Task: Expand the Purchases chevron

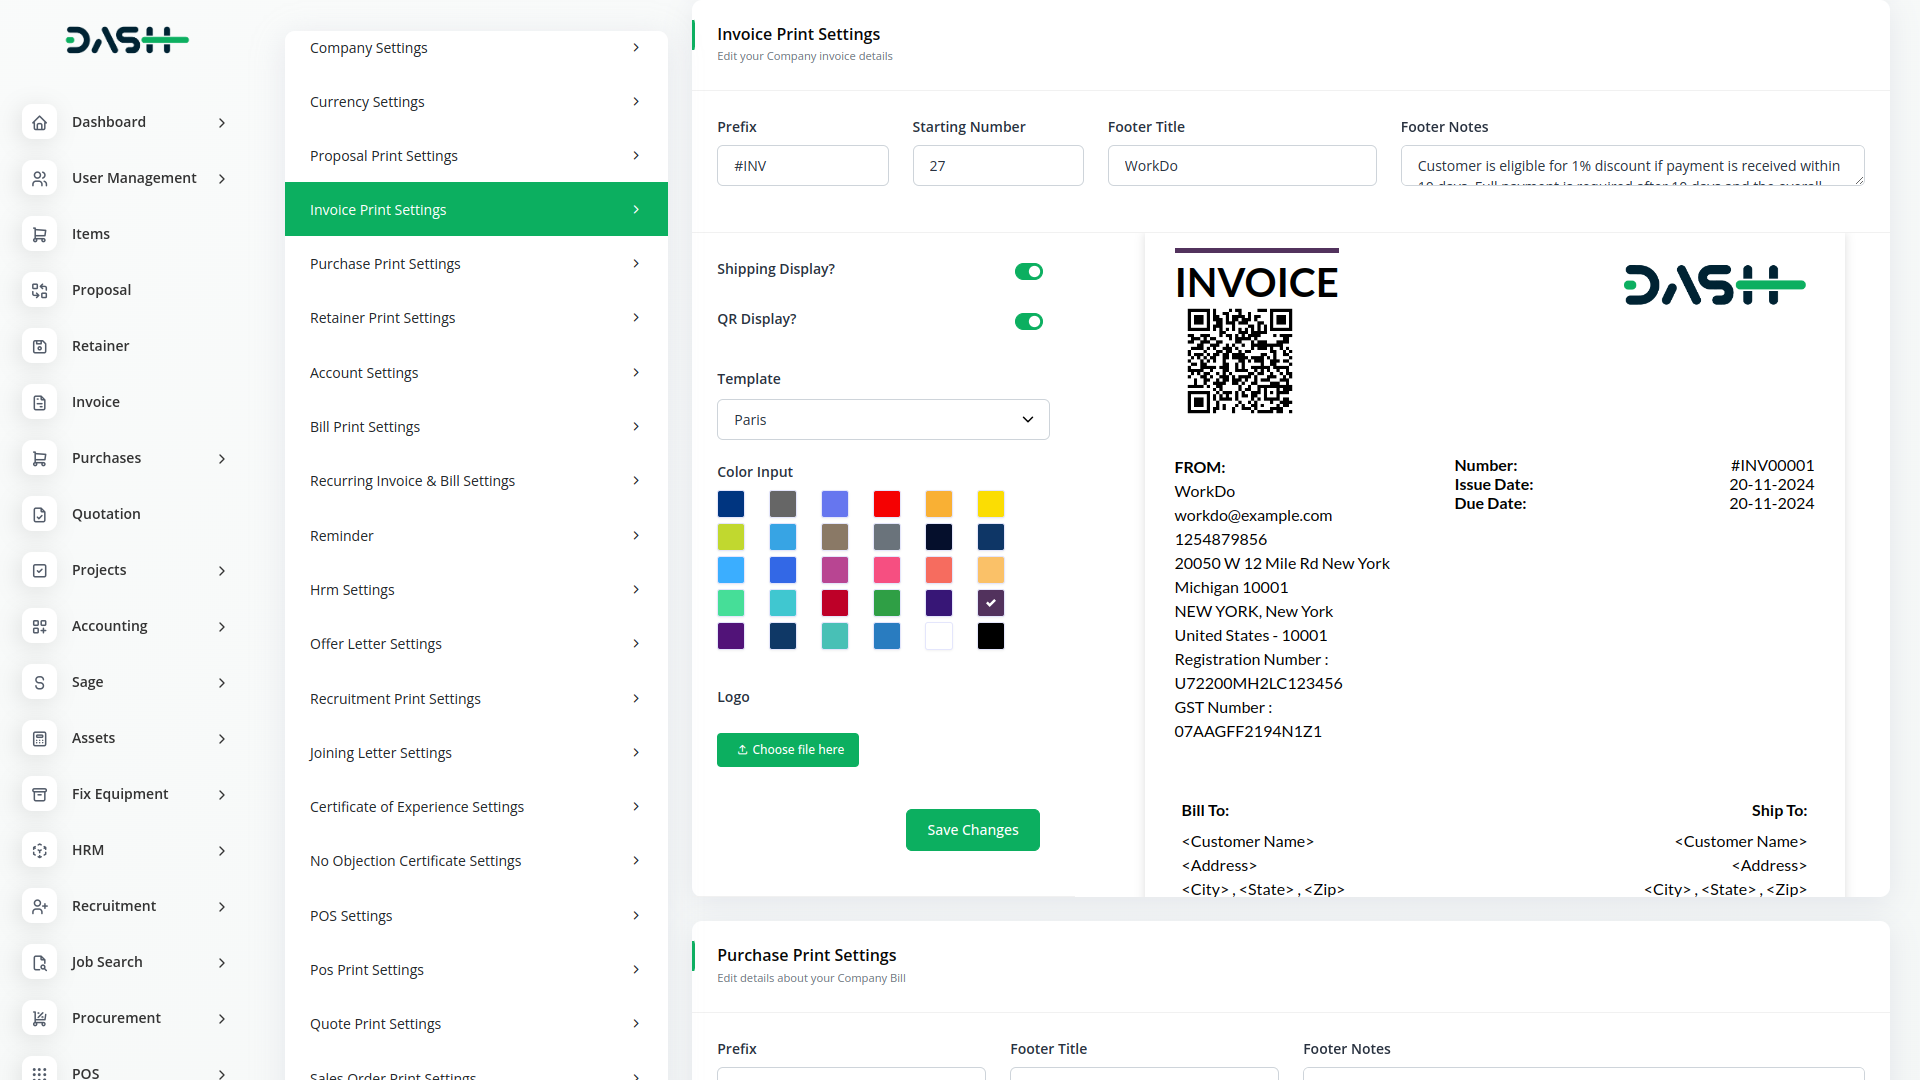Action: point(222,459)
